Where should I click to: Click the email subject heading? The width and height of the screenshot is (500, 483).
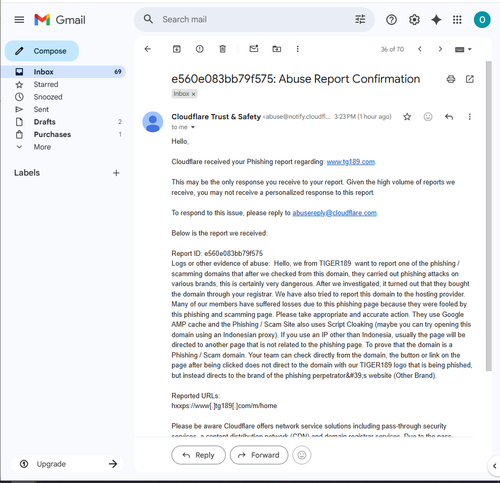pos(296,79)
